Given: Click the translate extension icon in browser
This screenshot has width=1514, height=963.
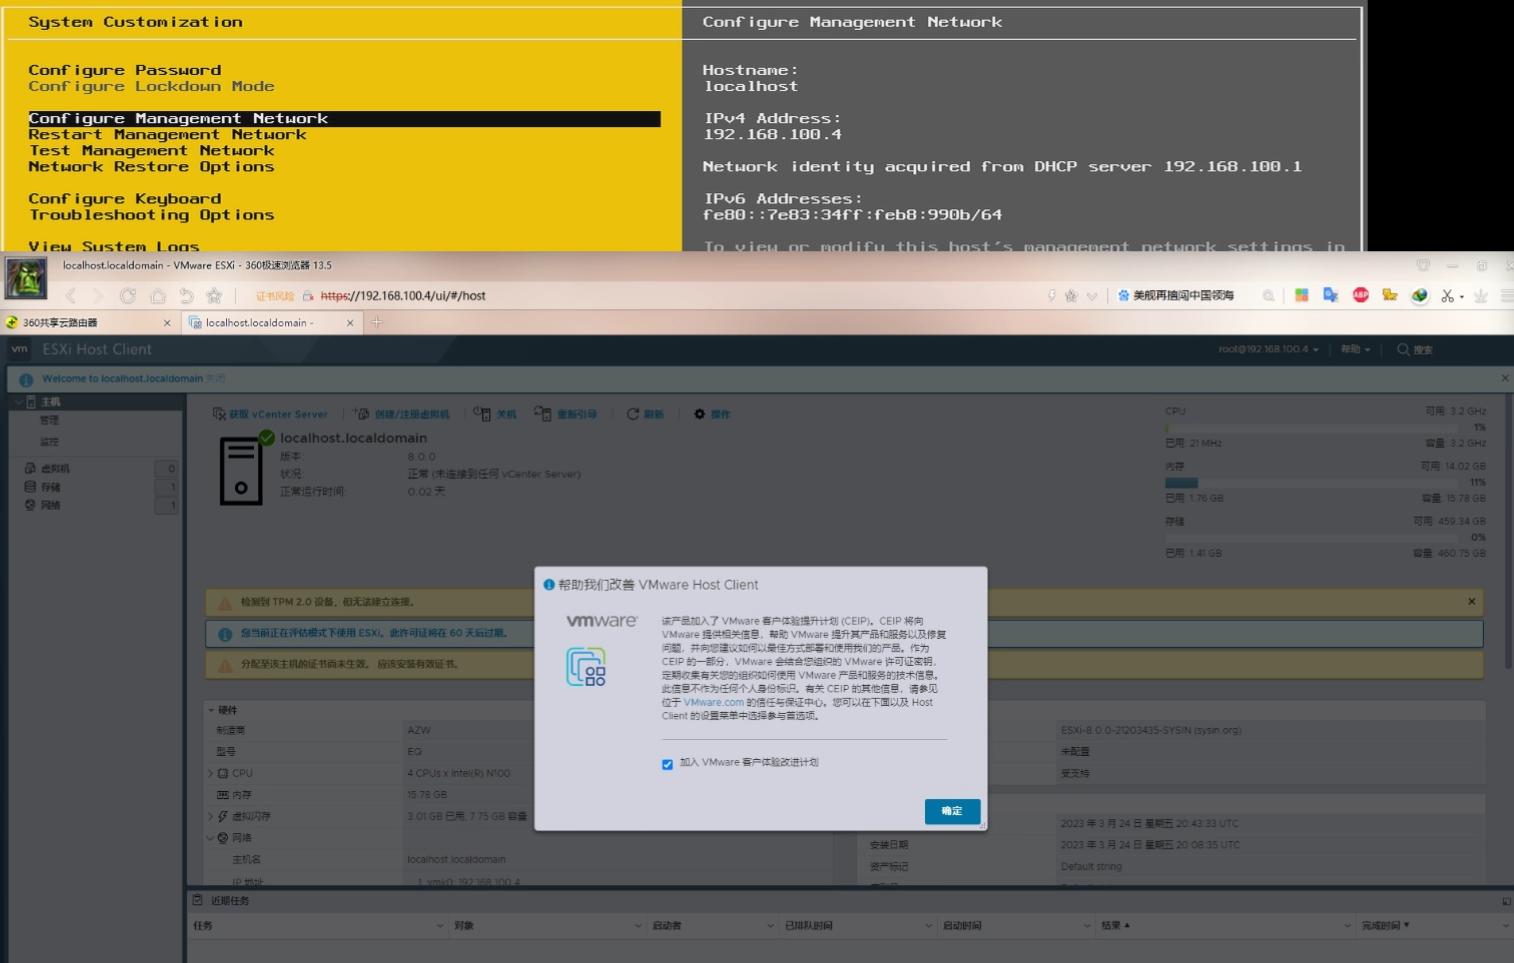Looking at the screenshot, I should (1330, 295).
